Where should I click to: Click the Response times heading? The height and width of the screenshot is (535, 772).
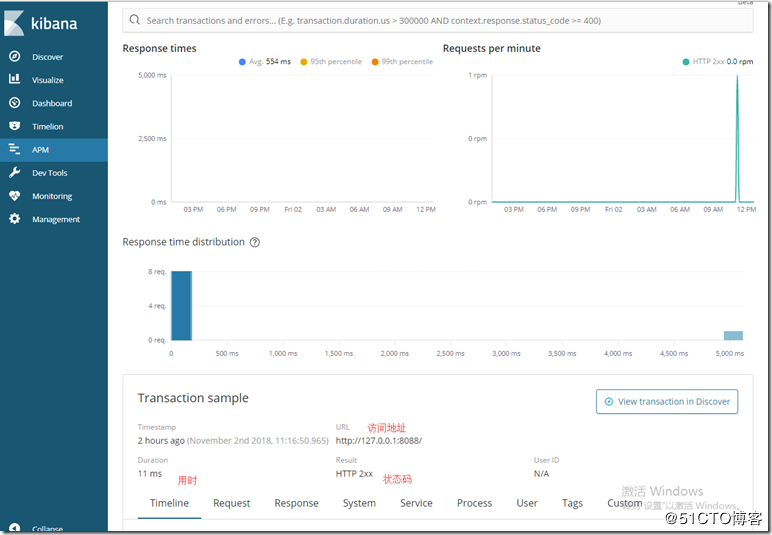coord(160,48)
